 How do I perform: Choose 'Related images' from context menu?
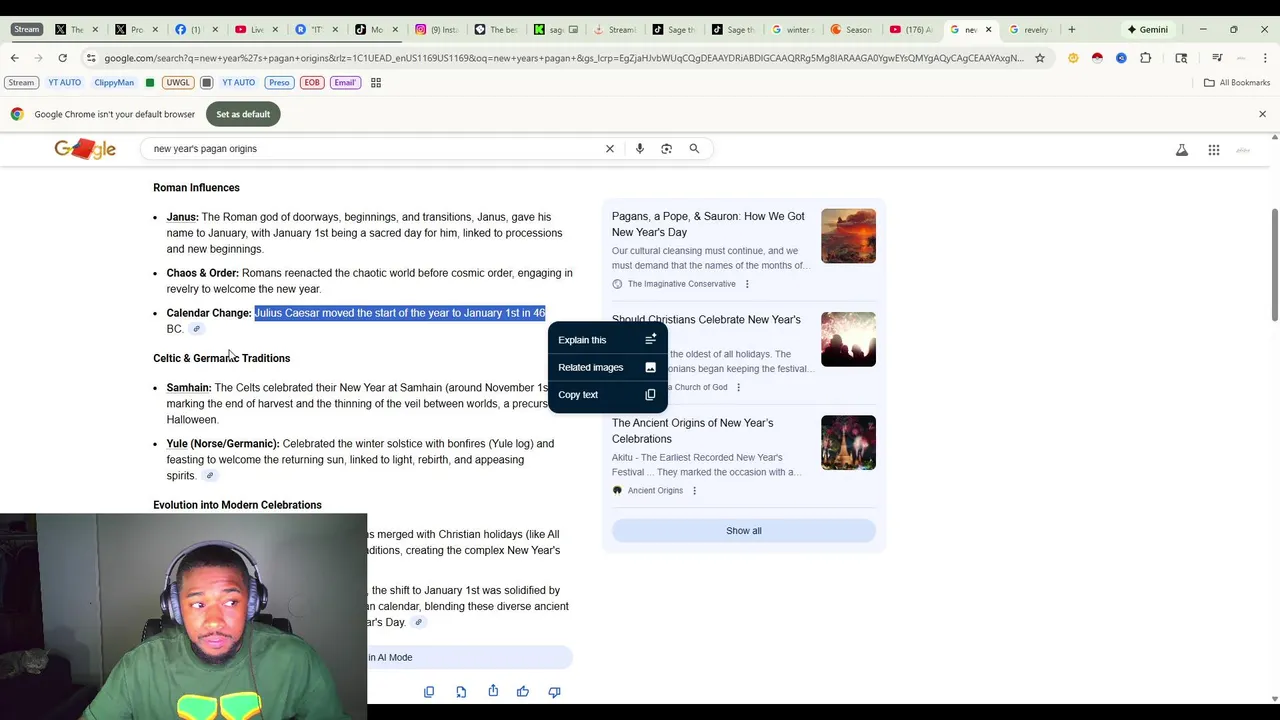607,367
